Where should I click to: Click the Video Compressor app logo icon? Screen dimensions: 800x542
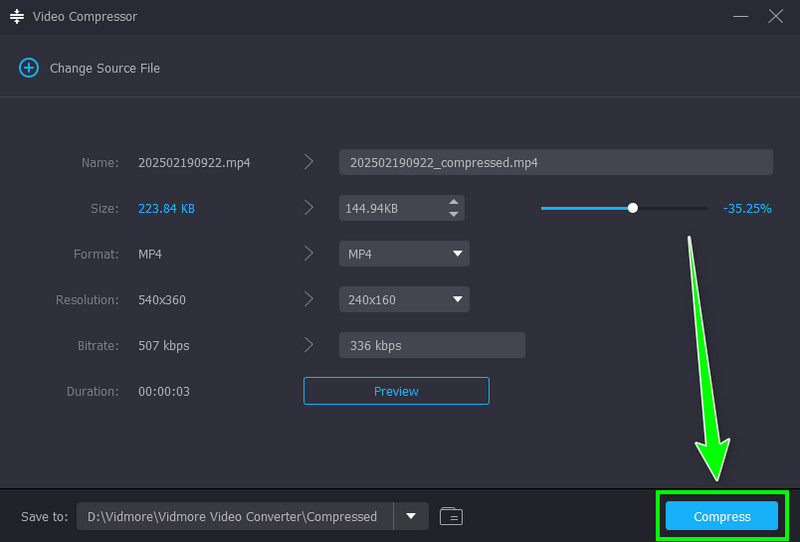[17, 16]
